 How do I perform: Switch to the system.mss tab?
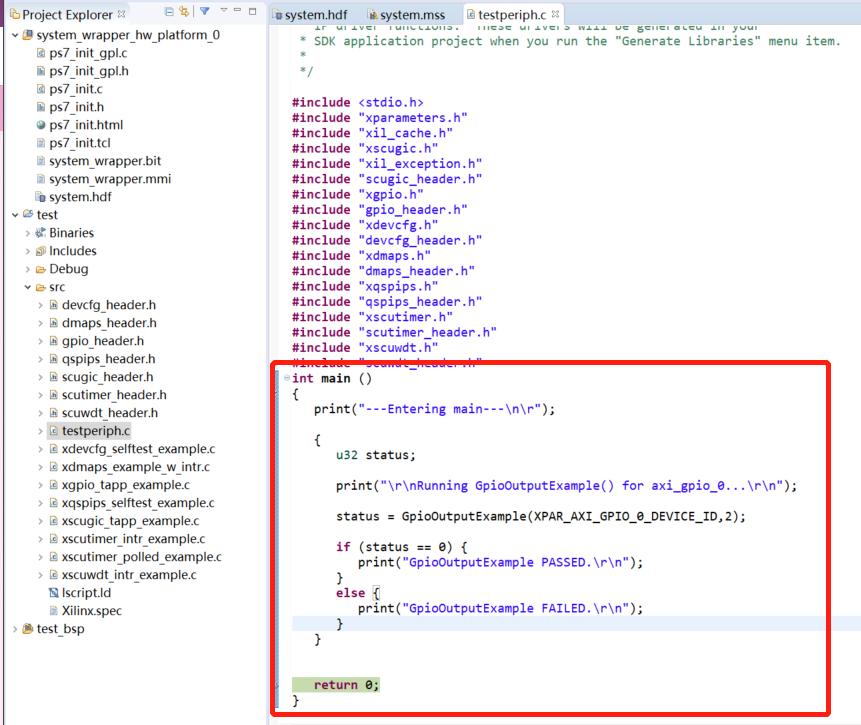tap(407, 15)
